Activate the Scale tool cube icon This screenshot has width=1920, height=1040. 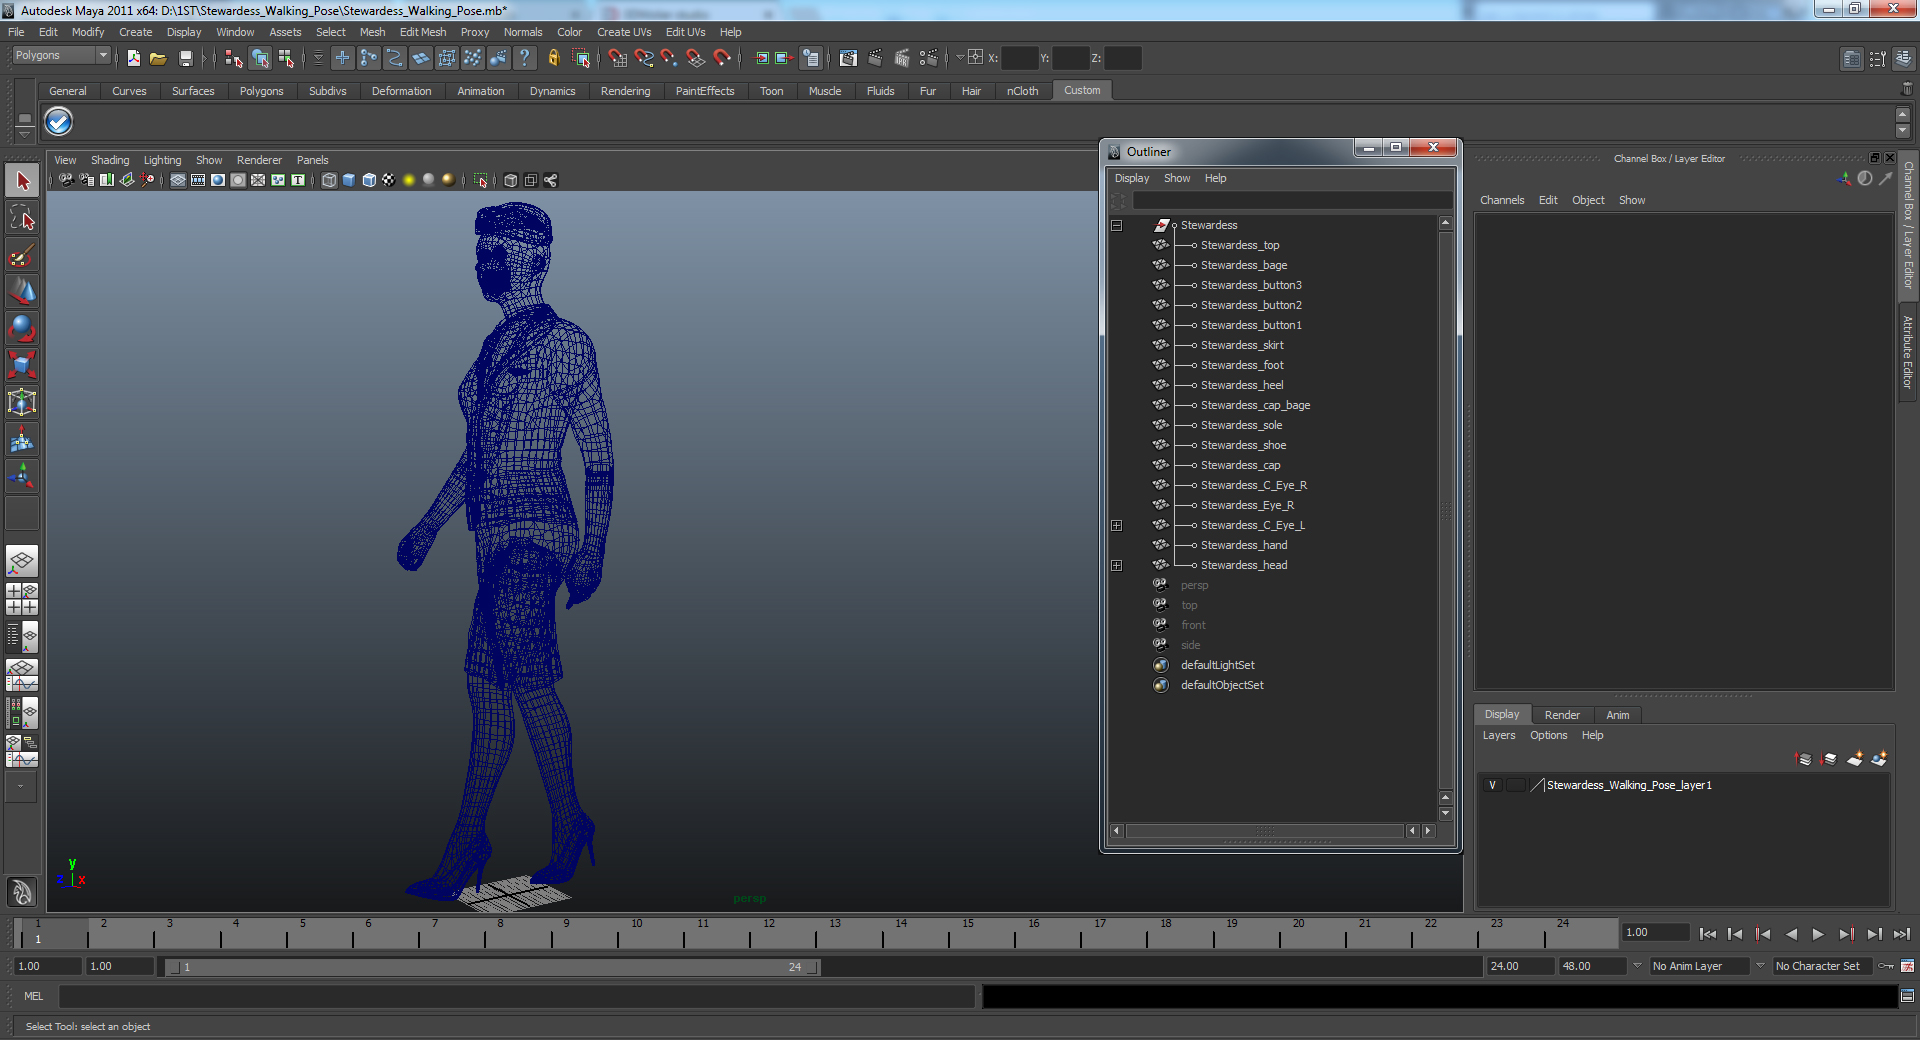pyautogui.click(x=22, y=365)
